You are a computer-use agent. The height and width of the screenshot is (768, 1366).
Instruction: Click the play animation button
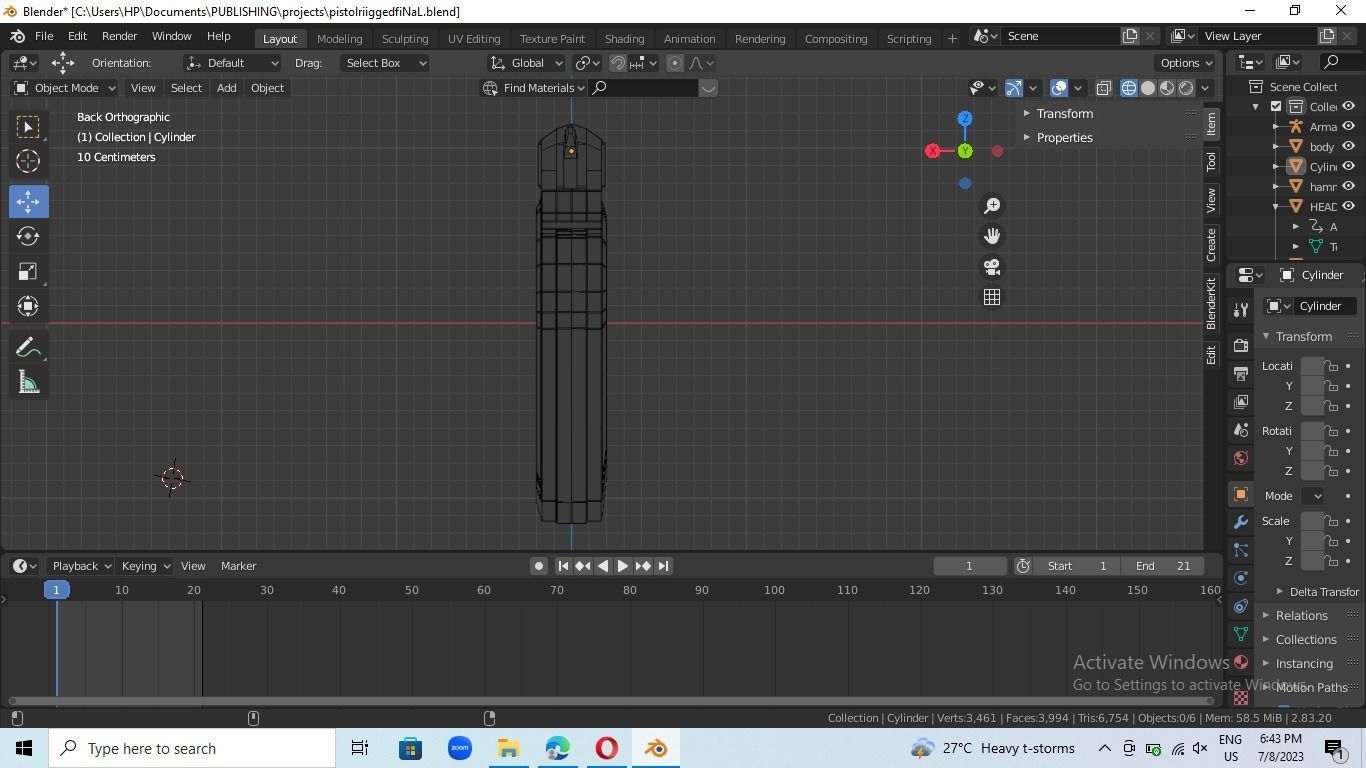pos(622,566)
